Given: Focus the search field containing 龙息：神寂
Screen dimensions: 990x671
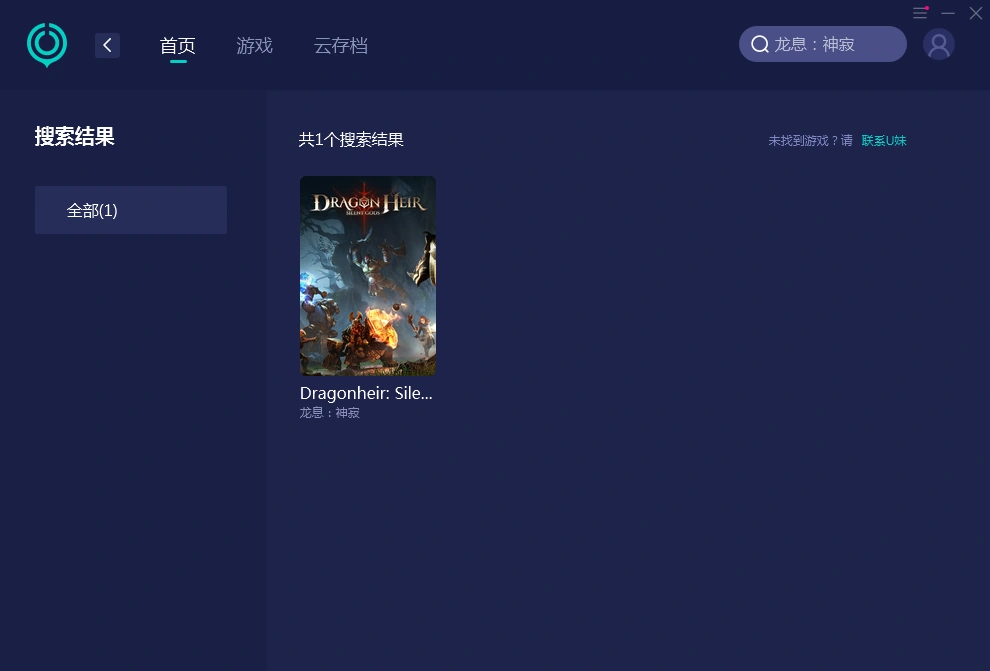Looking at the screenshot, I should (x=823, y=44).
